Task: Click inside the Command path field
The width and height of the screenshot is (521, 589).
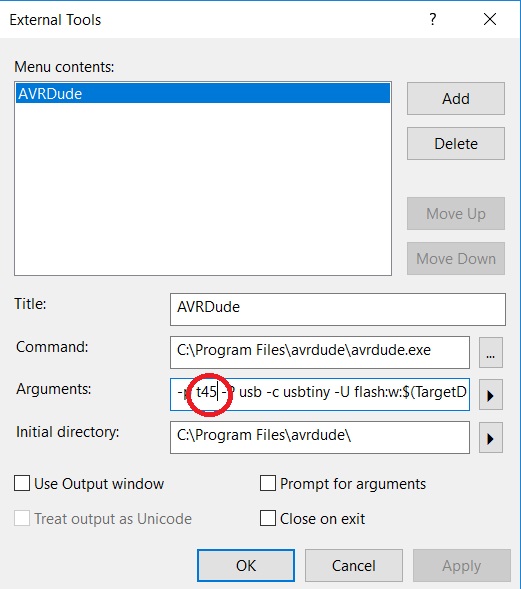Action: [x=320, y=352]
